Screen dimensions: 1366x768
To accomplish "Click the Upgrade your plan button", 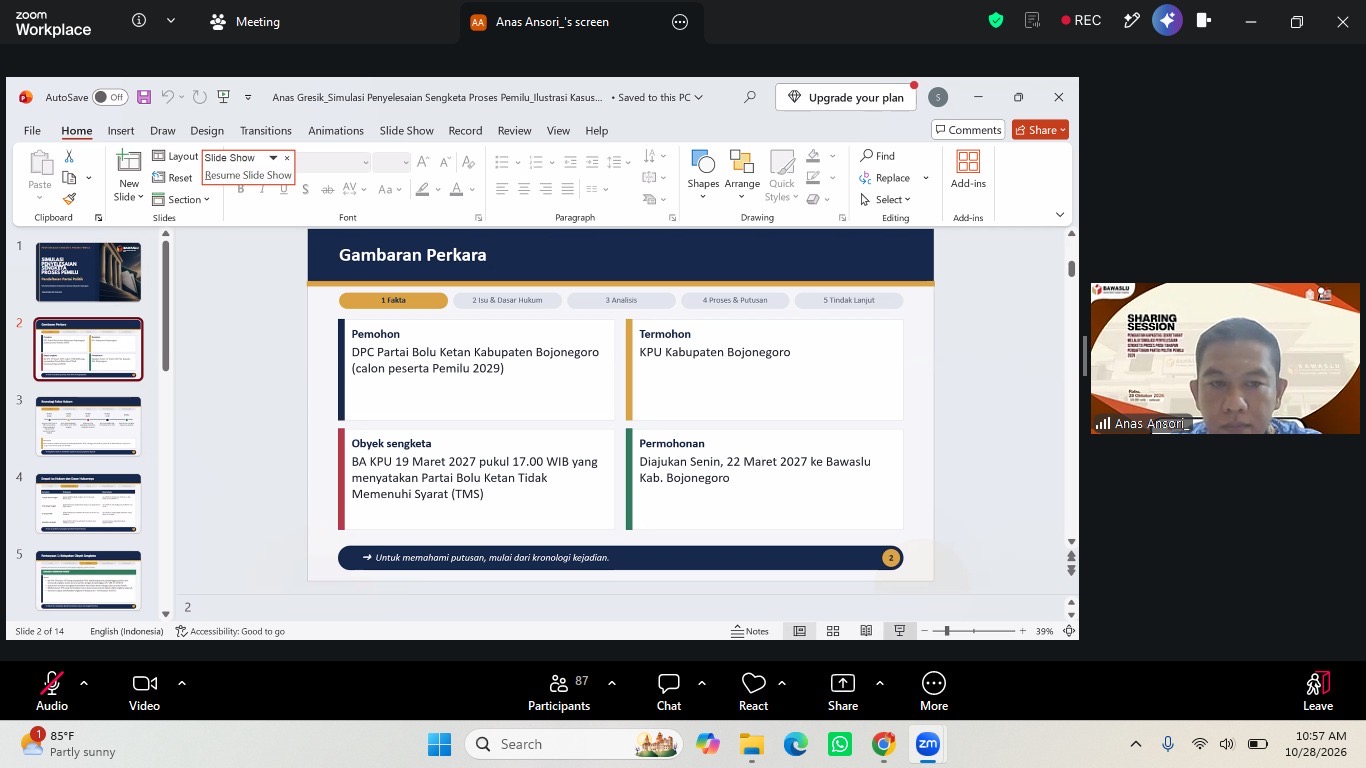I will [x=846, y=97].
